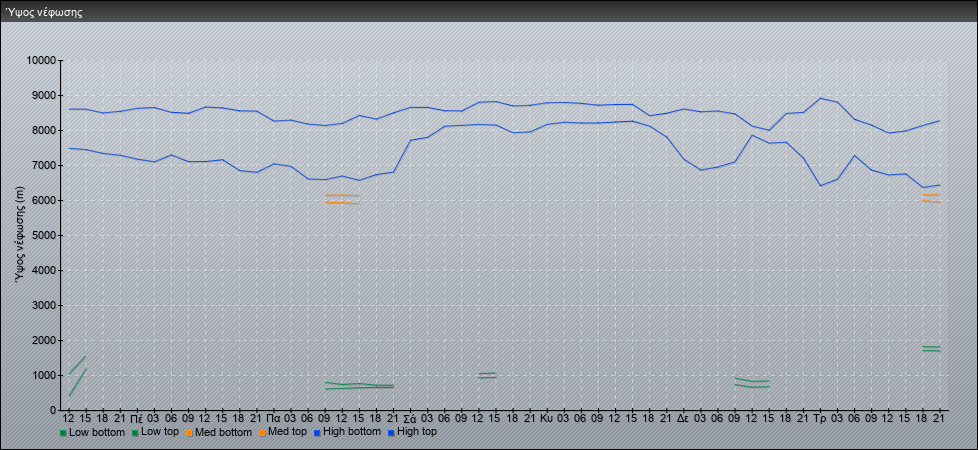The height and width of the screenshot is (450, 978).
Task: Click the vertical axis title Ύψος νέφωσης (m)
Action: click(20, 235)
